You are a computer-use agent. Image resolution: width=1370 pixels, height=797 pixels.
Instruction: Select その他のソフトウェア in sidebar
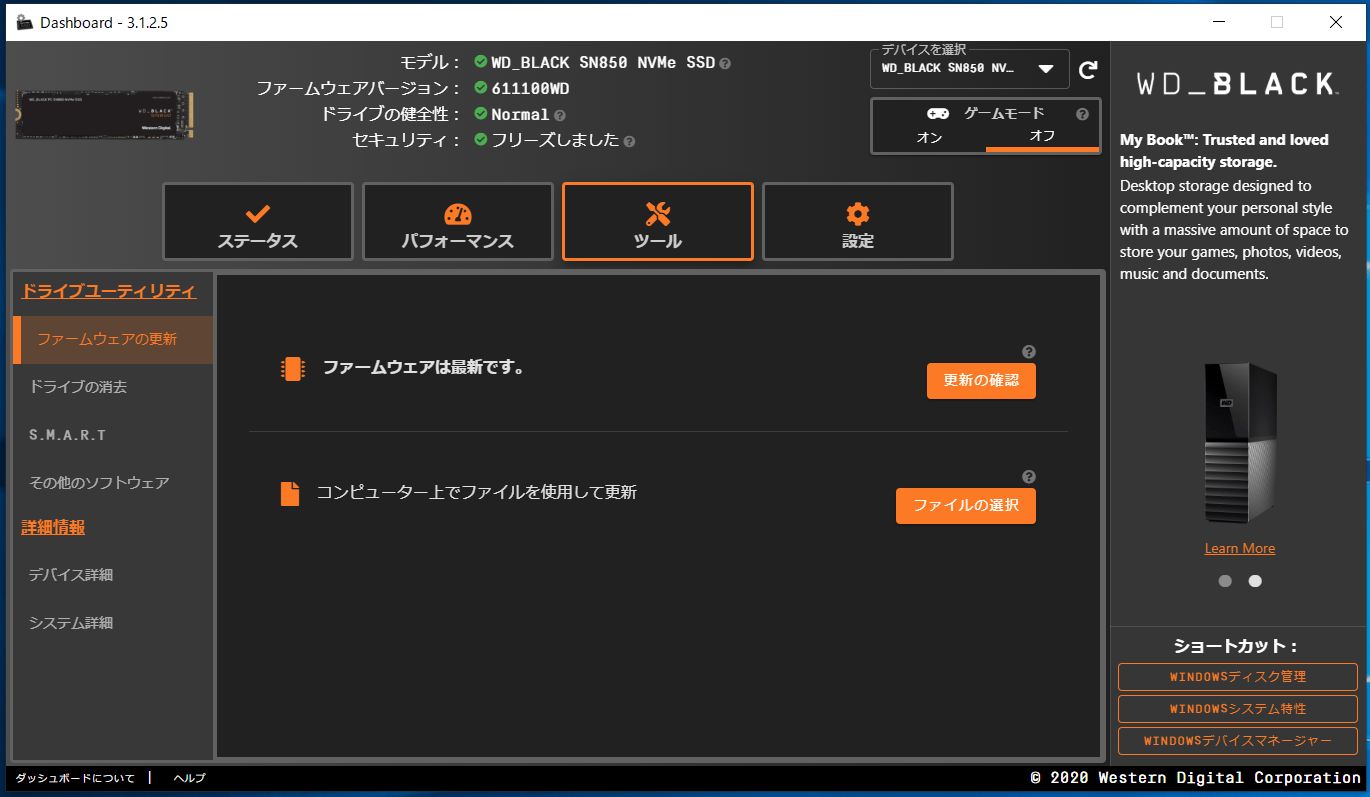113,483
